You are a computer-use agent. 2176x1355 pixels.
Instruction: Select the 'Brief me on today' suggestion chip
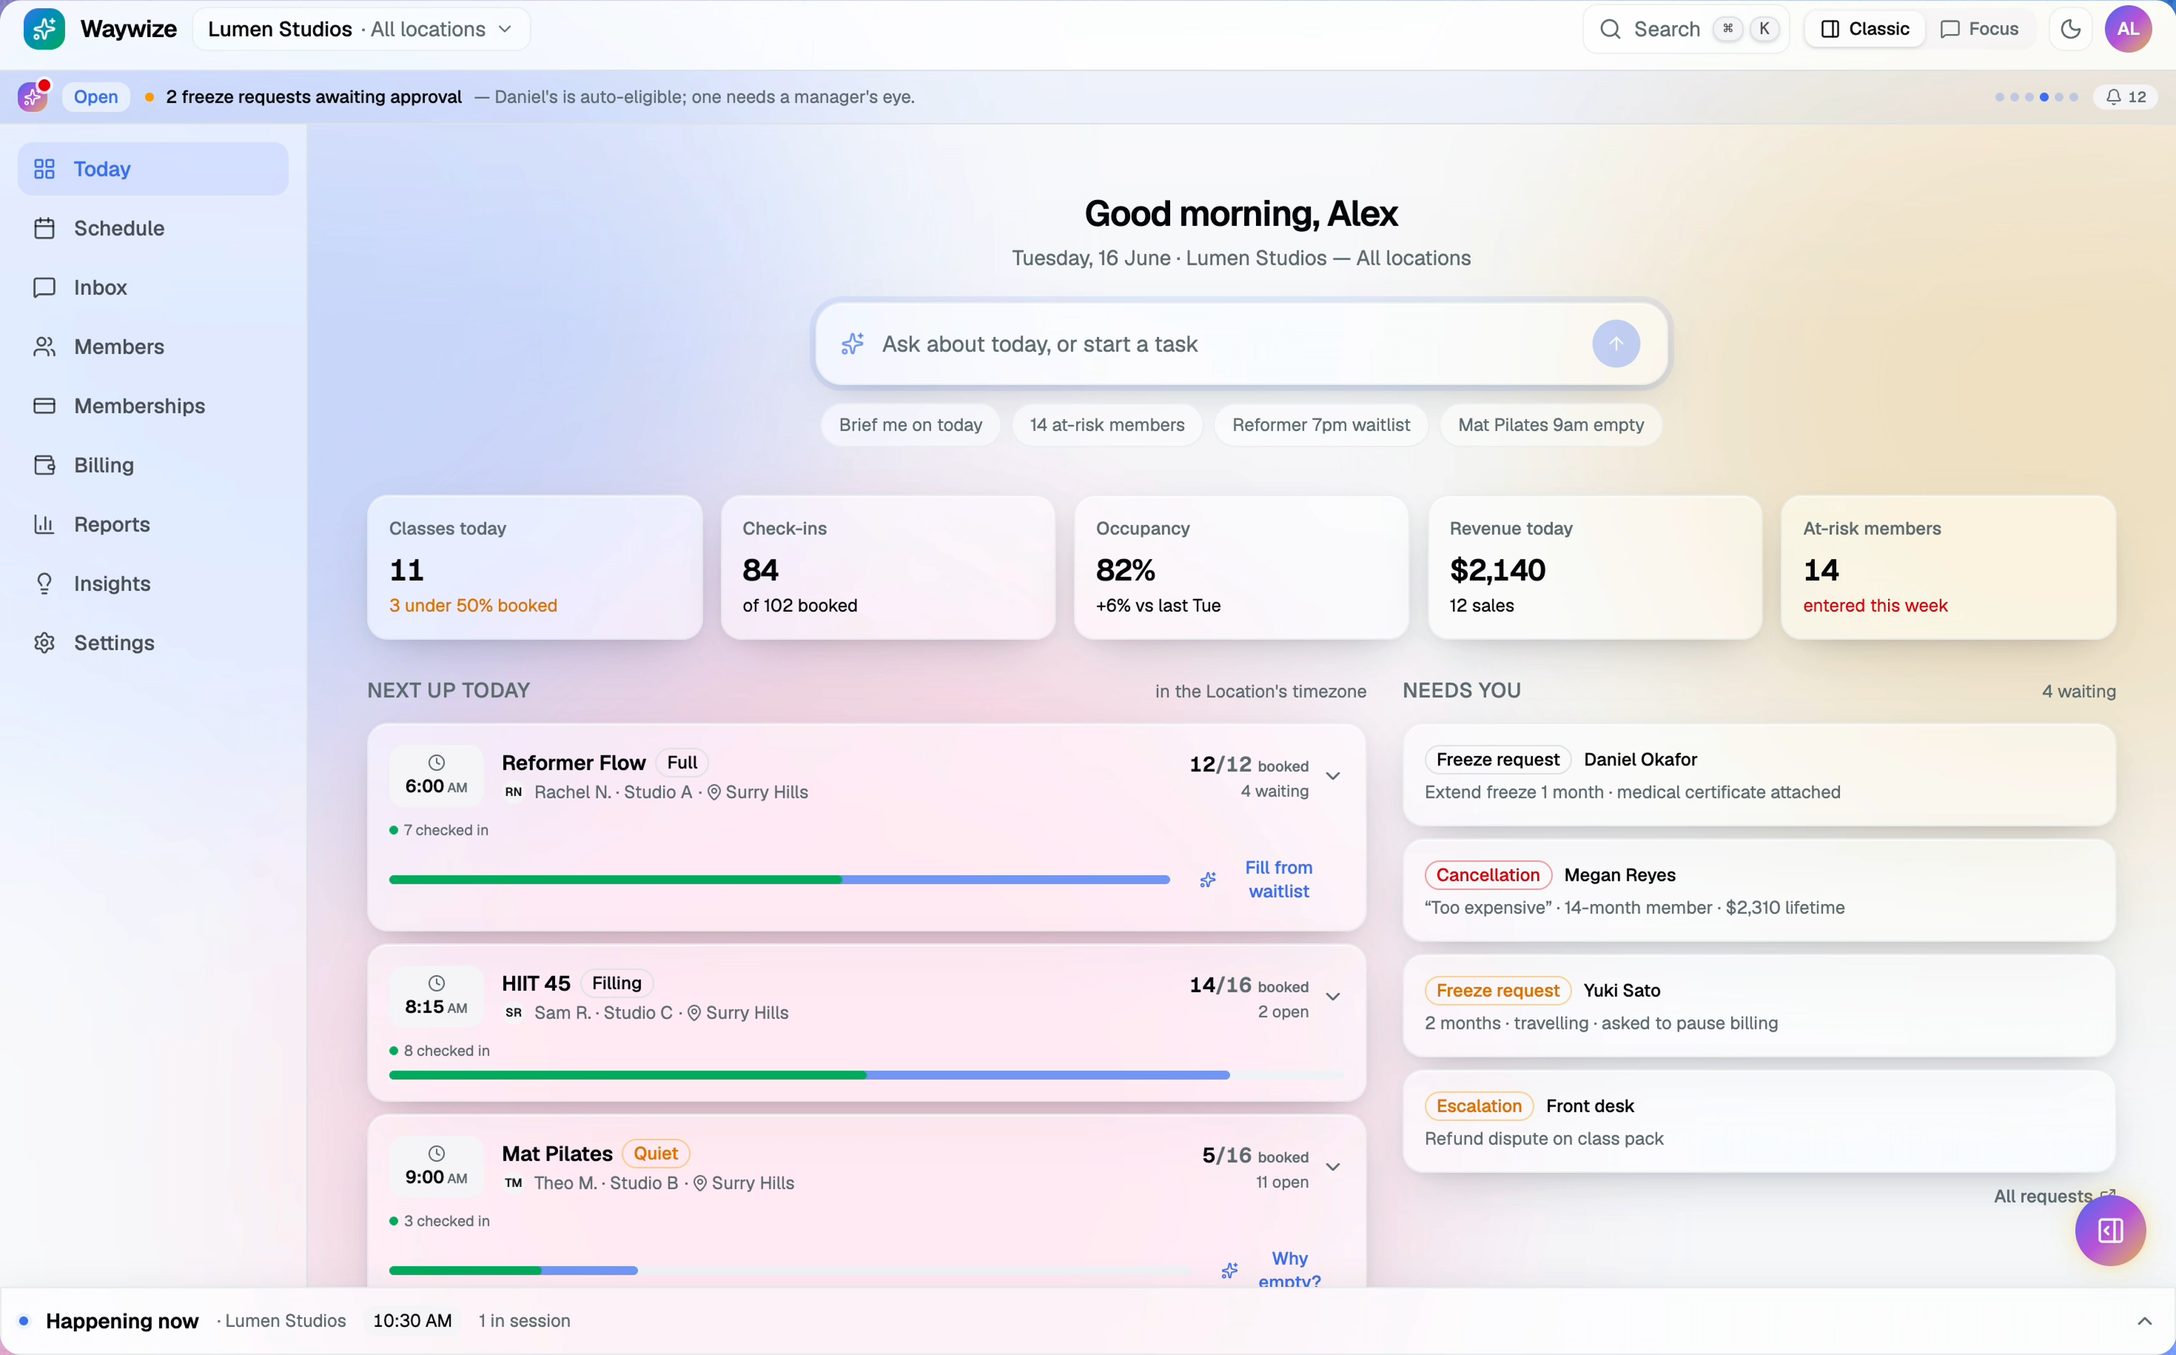pos(910,425)
